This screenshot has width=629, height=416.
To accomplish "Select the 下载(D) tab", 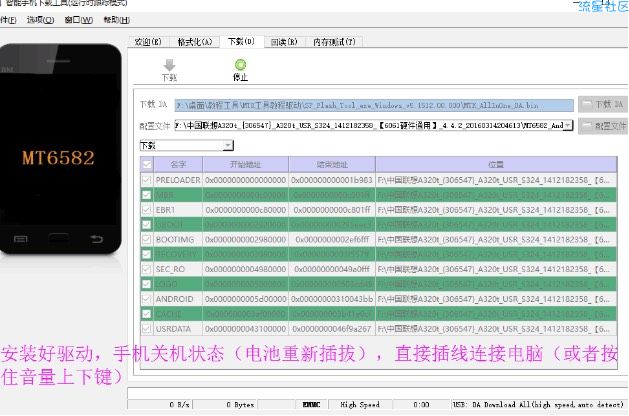I will 241,41.
